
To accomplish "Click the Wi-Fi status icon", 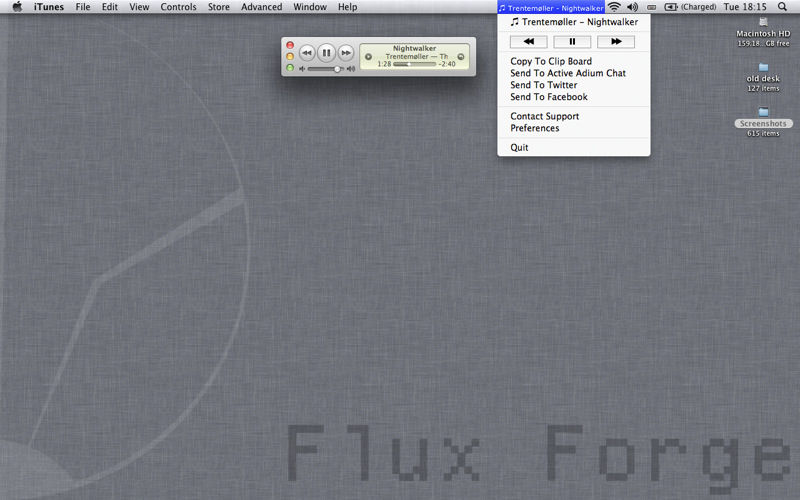I will (x=614, y=7).
